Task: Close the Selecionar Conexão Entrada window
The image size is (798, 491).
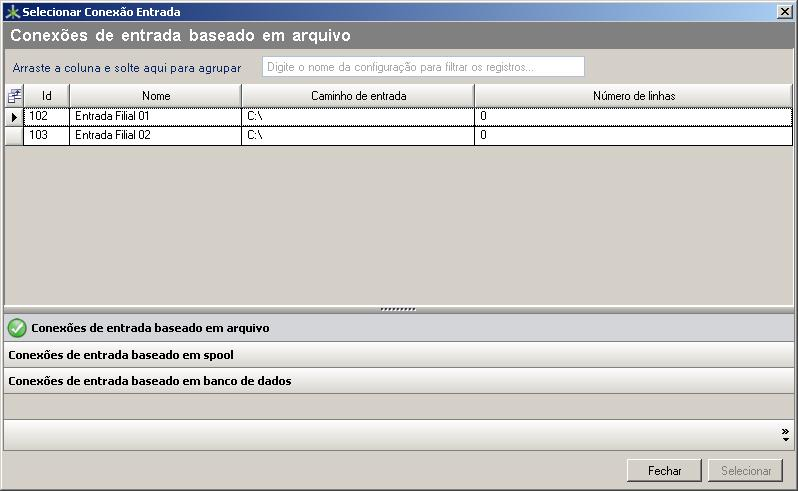Action: (x=785, y=12)
